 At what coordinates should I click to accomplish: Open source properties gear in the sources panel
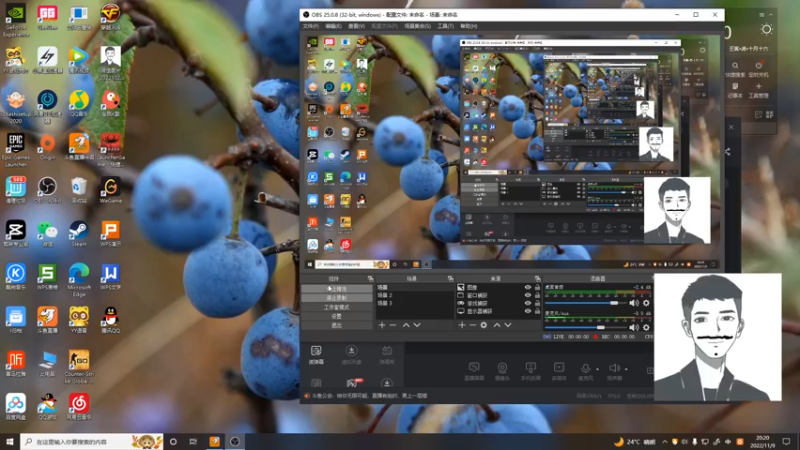click(484, 325)
